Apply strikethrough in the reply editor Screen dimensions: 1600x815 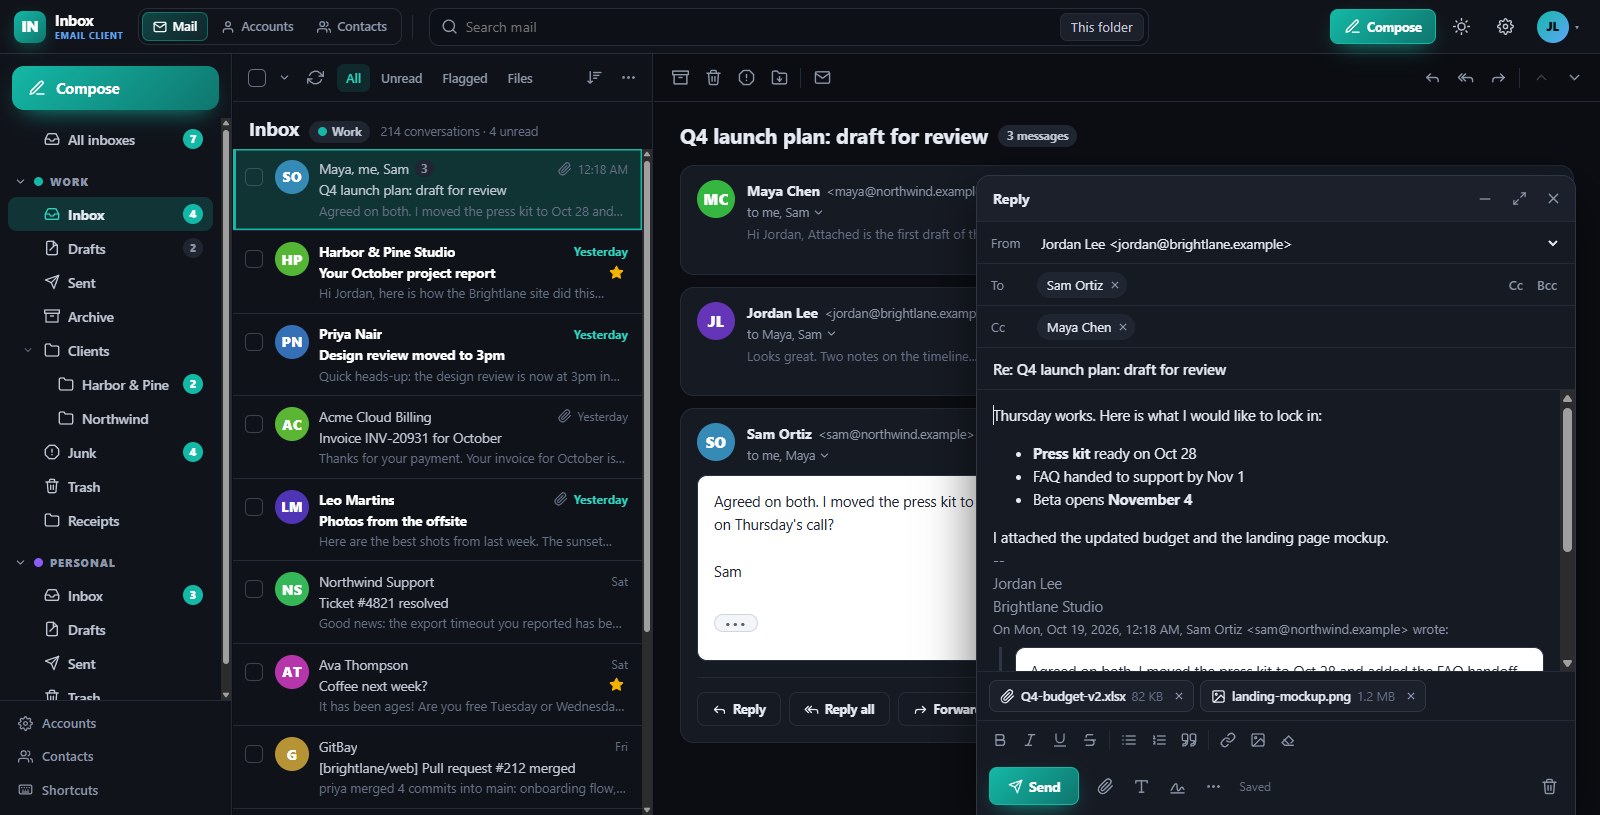[1090, 740]
